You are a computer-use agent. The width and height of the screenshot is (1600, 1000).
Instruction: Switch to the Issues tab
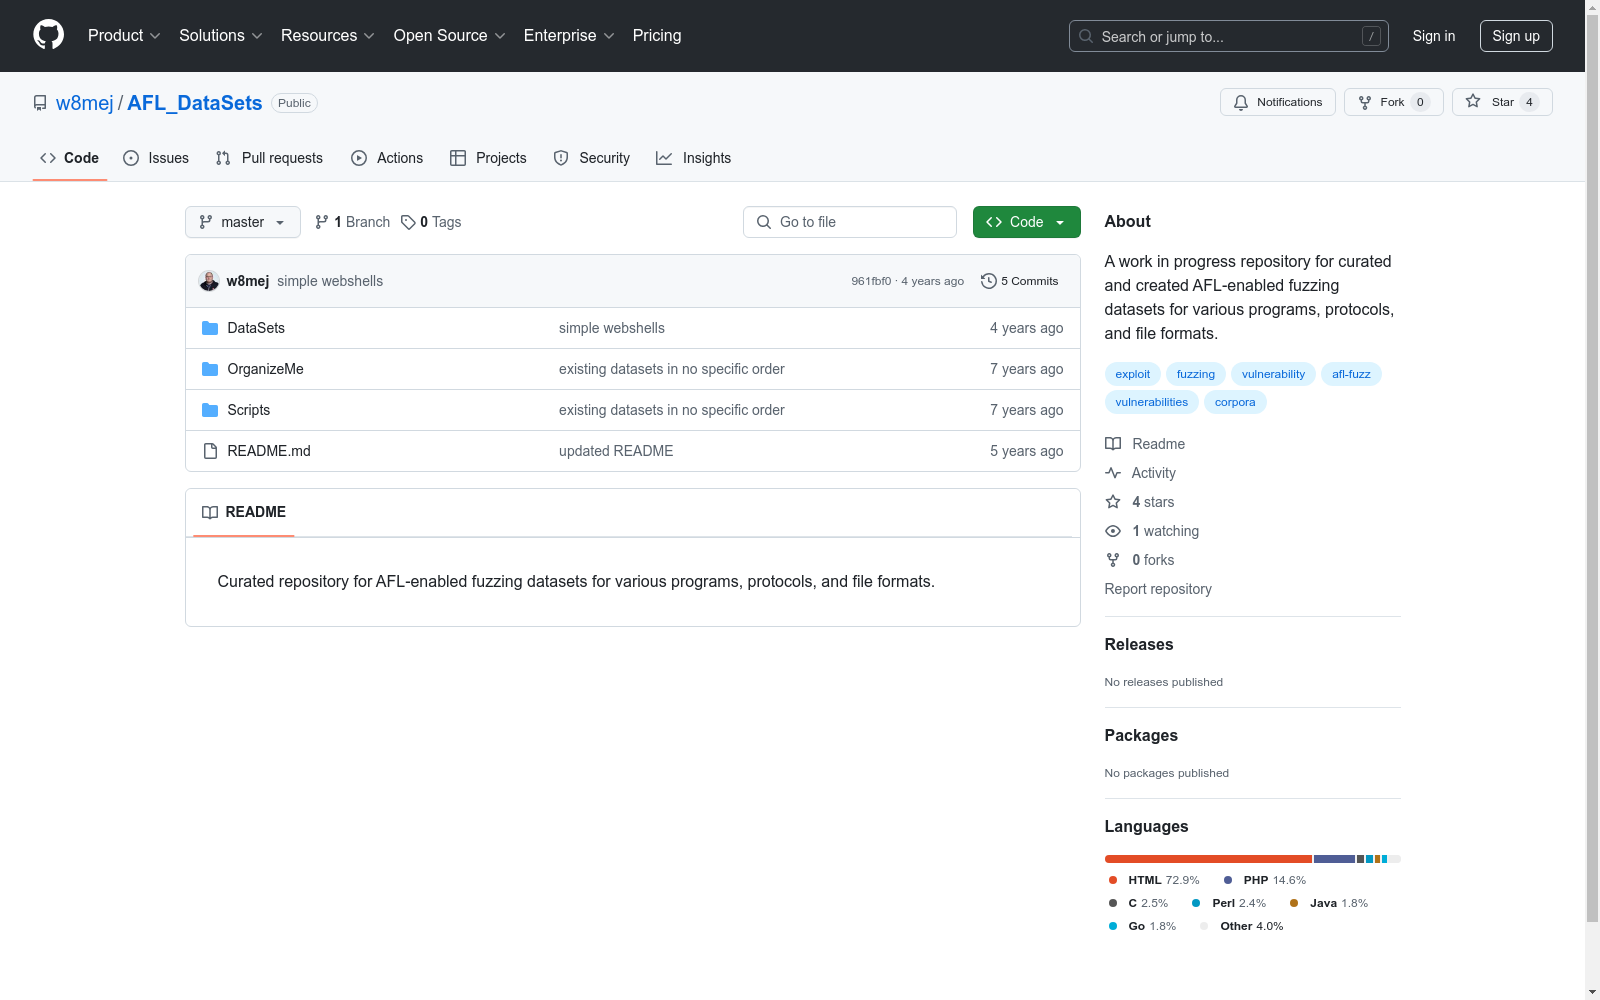[x=156, y=158]
